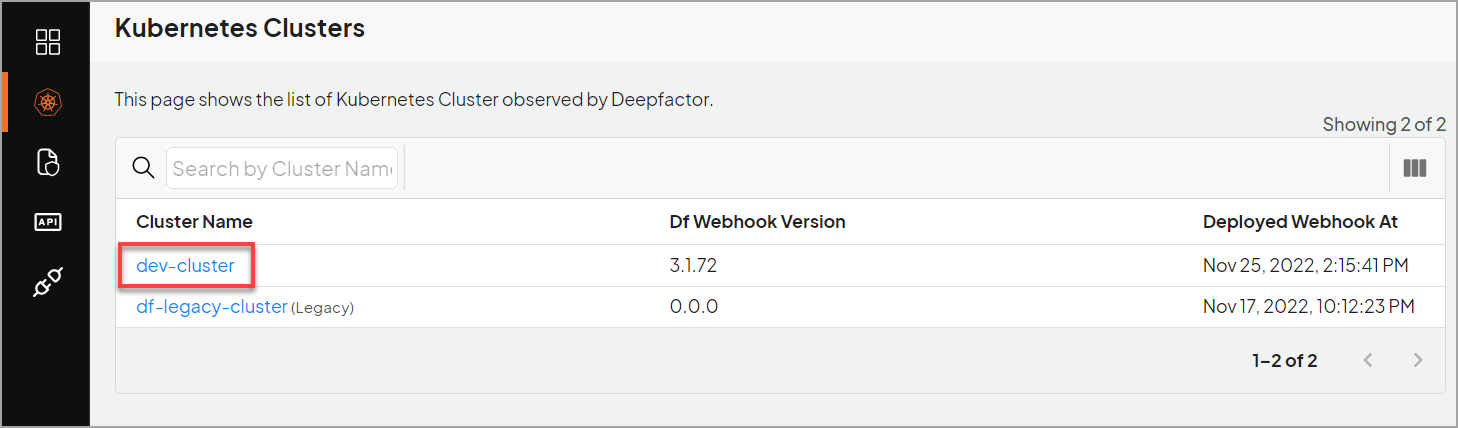Select the Nov 17, 2022 deployment date cell
Viewport: 1458px width, 428px height.
(x=1308, y=307)
